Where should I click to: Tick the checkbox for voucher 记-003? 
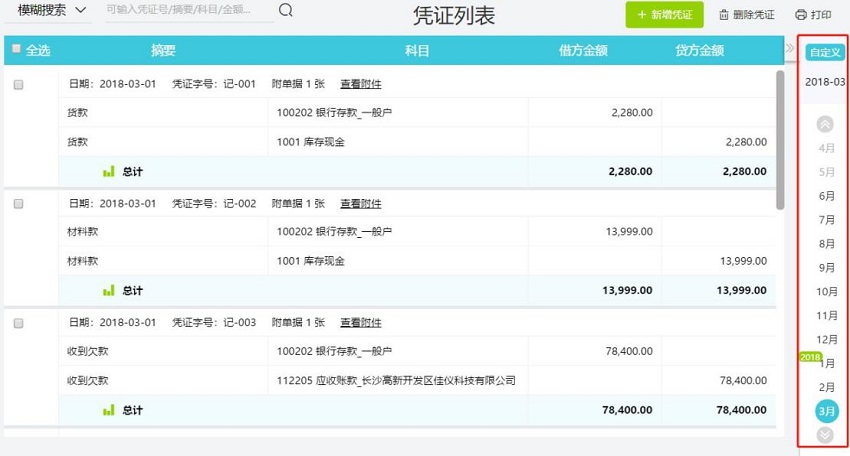[x=18, y=324]
